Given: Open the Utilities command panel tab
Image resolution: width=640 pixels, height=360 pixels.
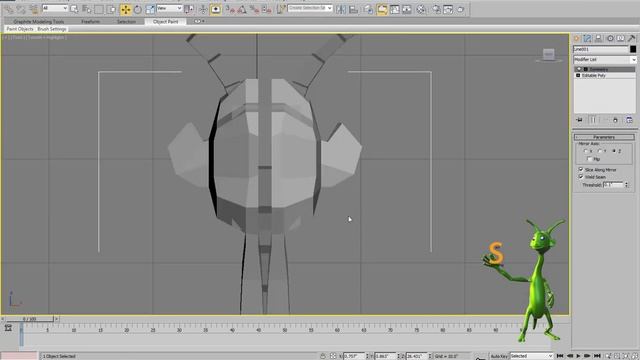Looking at the screenshot, I should tap(631, 38).
